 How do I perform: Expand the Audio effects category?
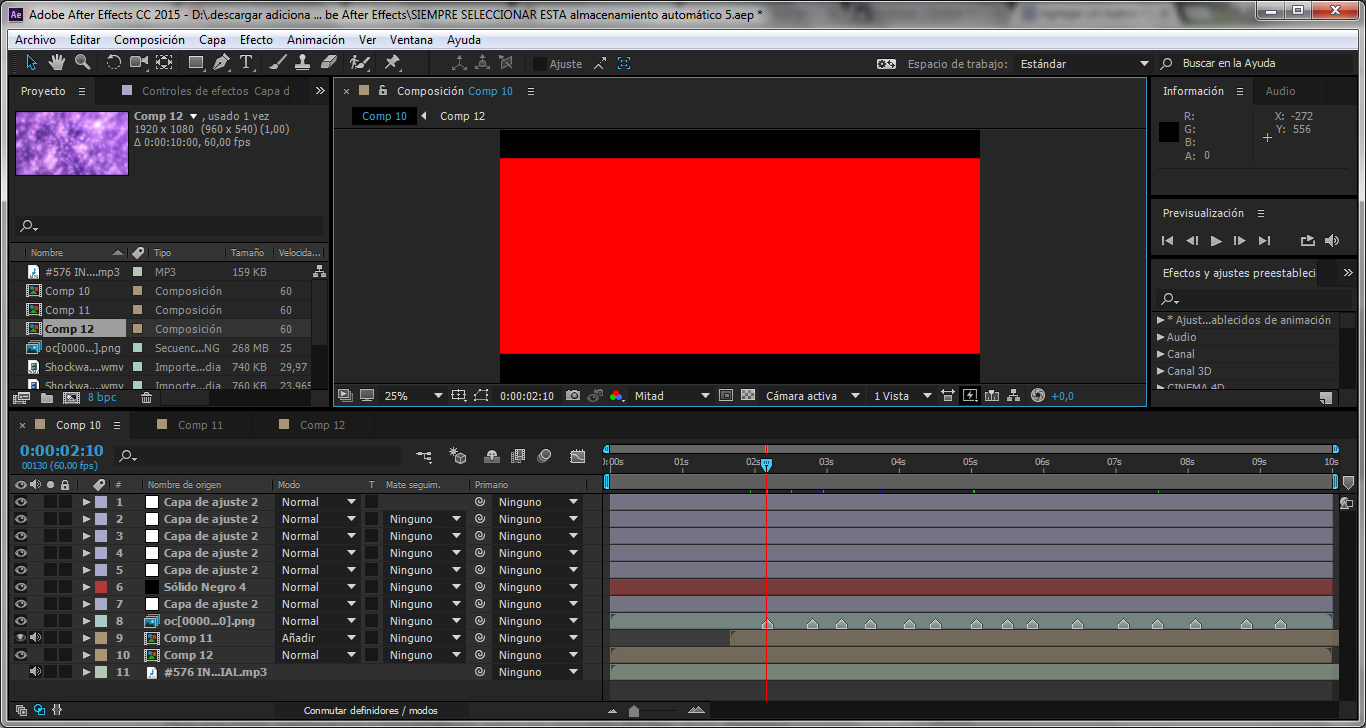tap(1161, 337)
